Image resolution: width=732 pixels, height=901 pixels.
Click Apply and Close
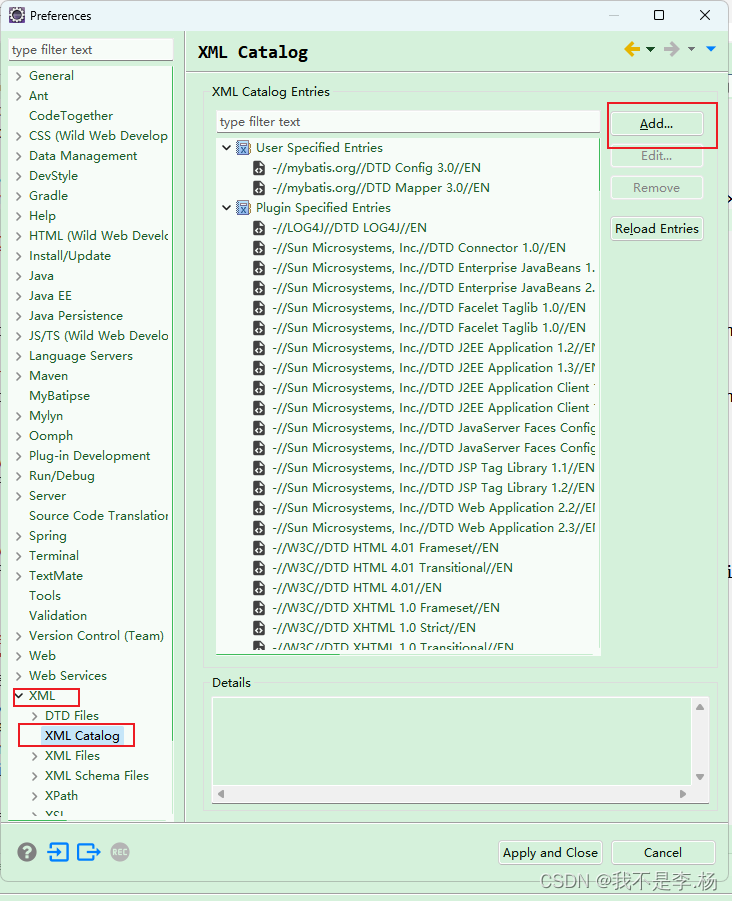(550, 853)
